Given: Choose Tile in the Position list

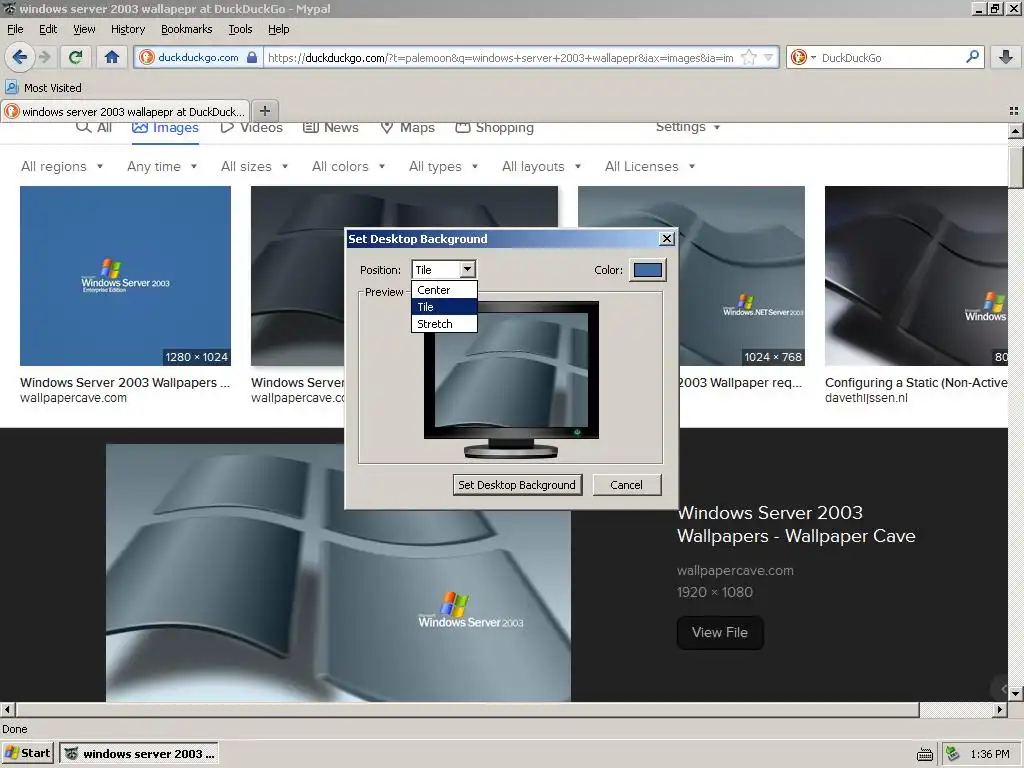Looking at the screenshot, I should (x=445, y=307).
